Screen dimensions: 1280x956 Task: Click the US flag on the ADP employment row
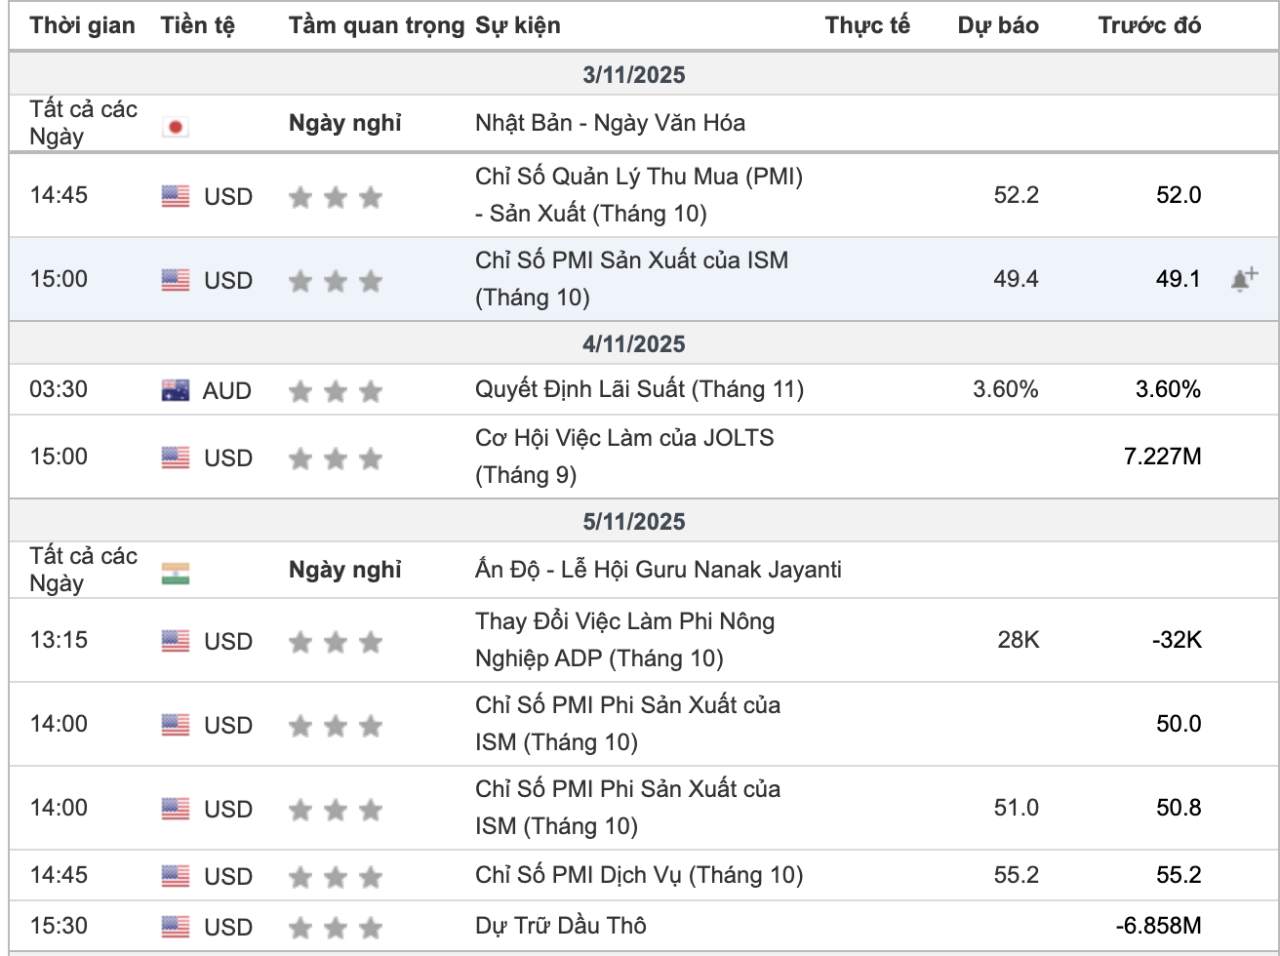(x=175, y=641)
